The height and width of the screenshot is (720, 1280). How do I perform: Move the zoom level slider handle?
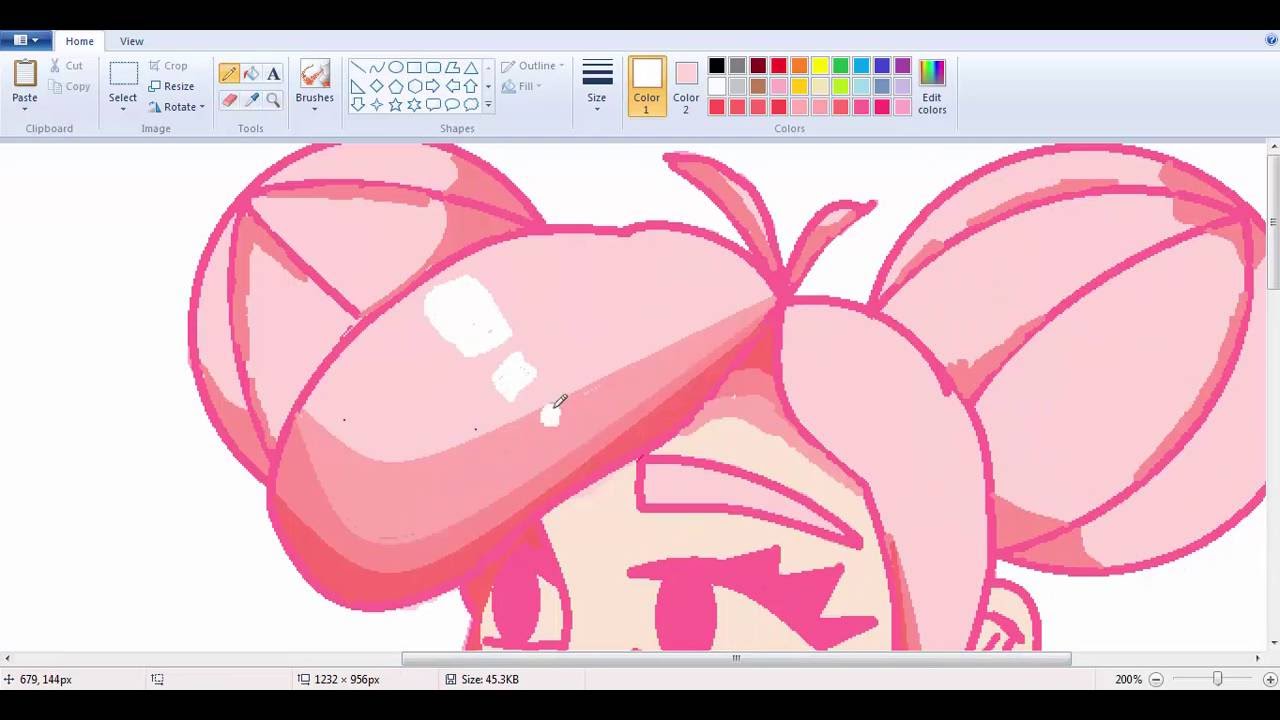click(x=1217, y=679)
